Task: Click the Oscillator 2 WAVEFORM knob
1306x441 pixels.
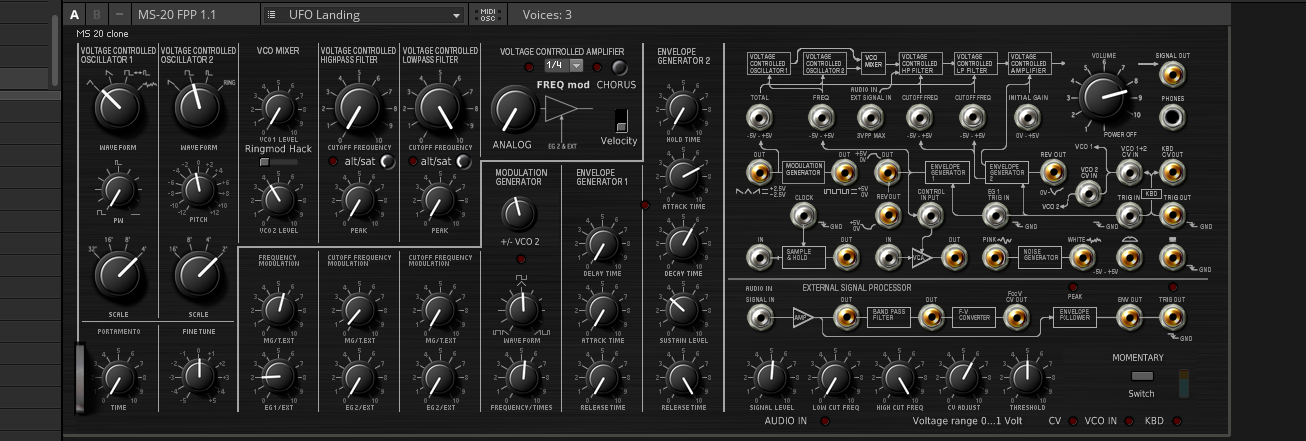Action: pos(197,107)
